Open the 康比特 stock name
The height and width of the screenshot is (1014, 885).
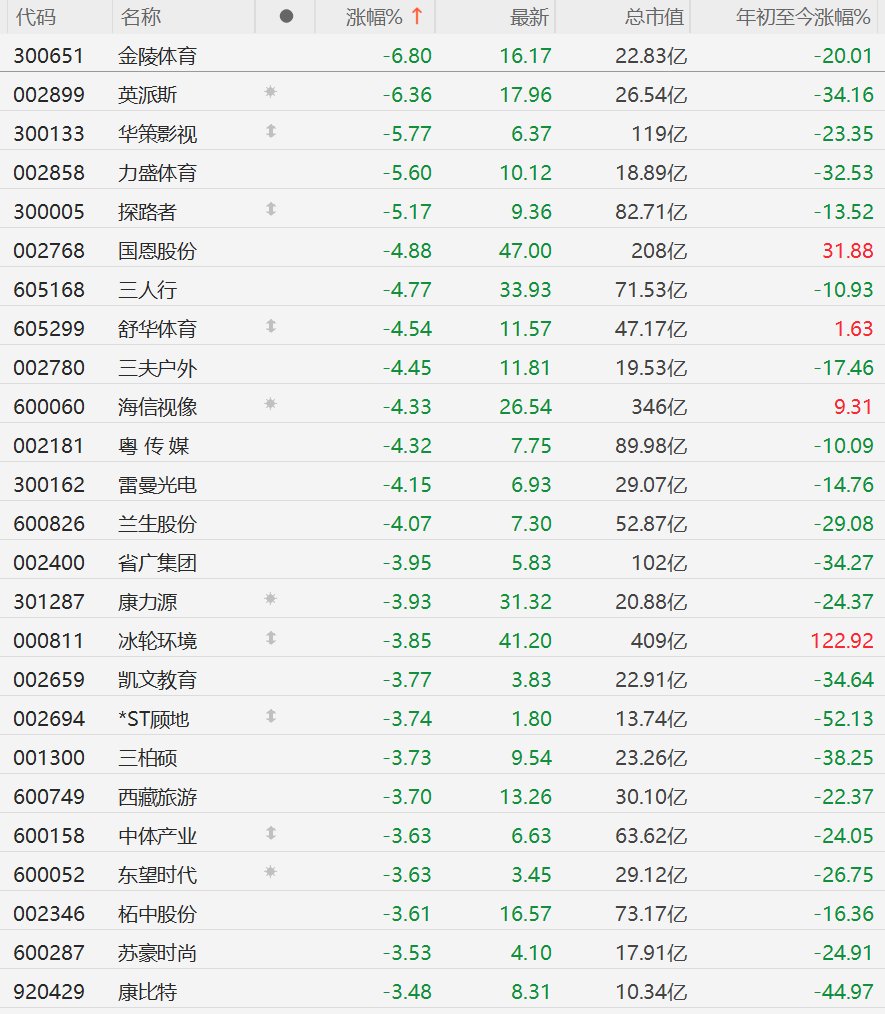coord(147,992)
